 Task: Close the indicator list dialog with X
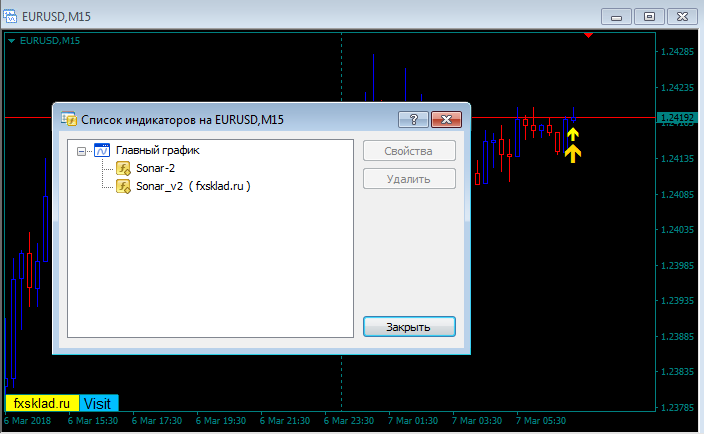tap(446, 119)
